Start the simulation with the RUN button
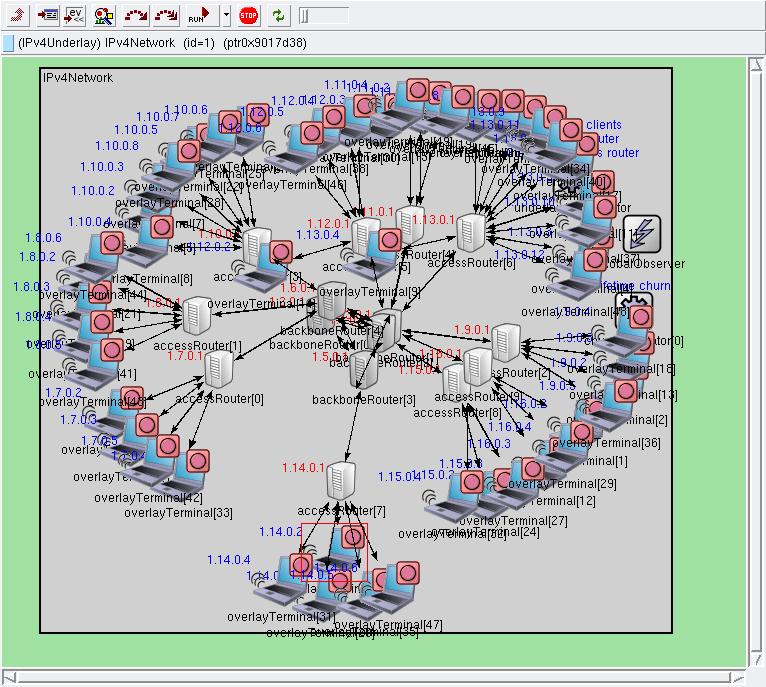Image resolution: width=766 pixels, height=687 pixels. tap(198, 15)
